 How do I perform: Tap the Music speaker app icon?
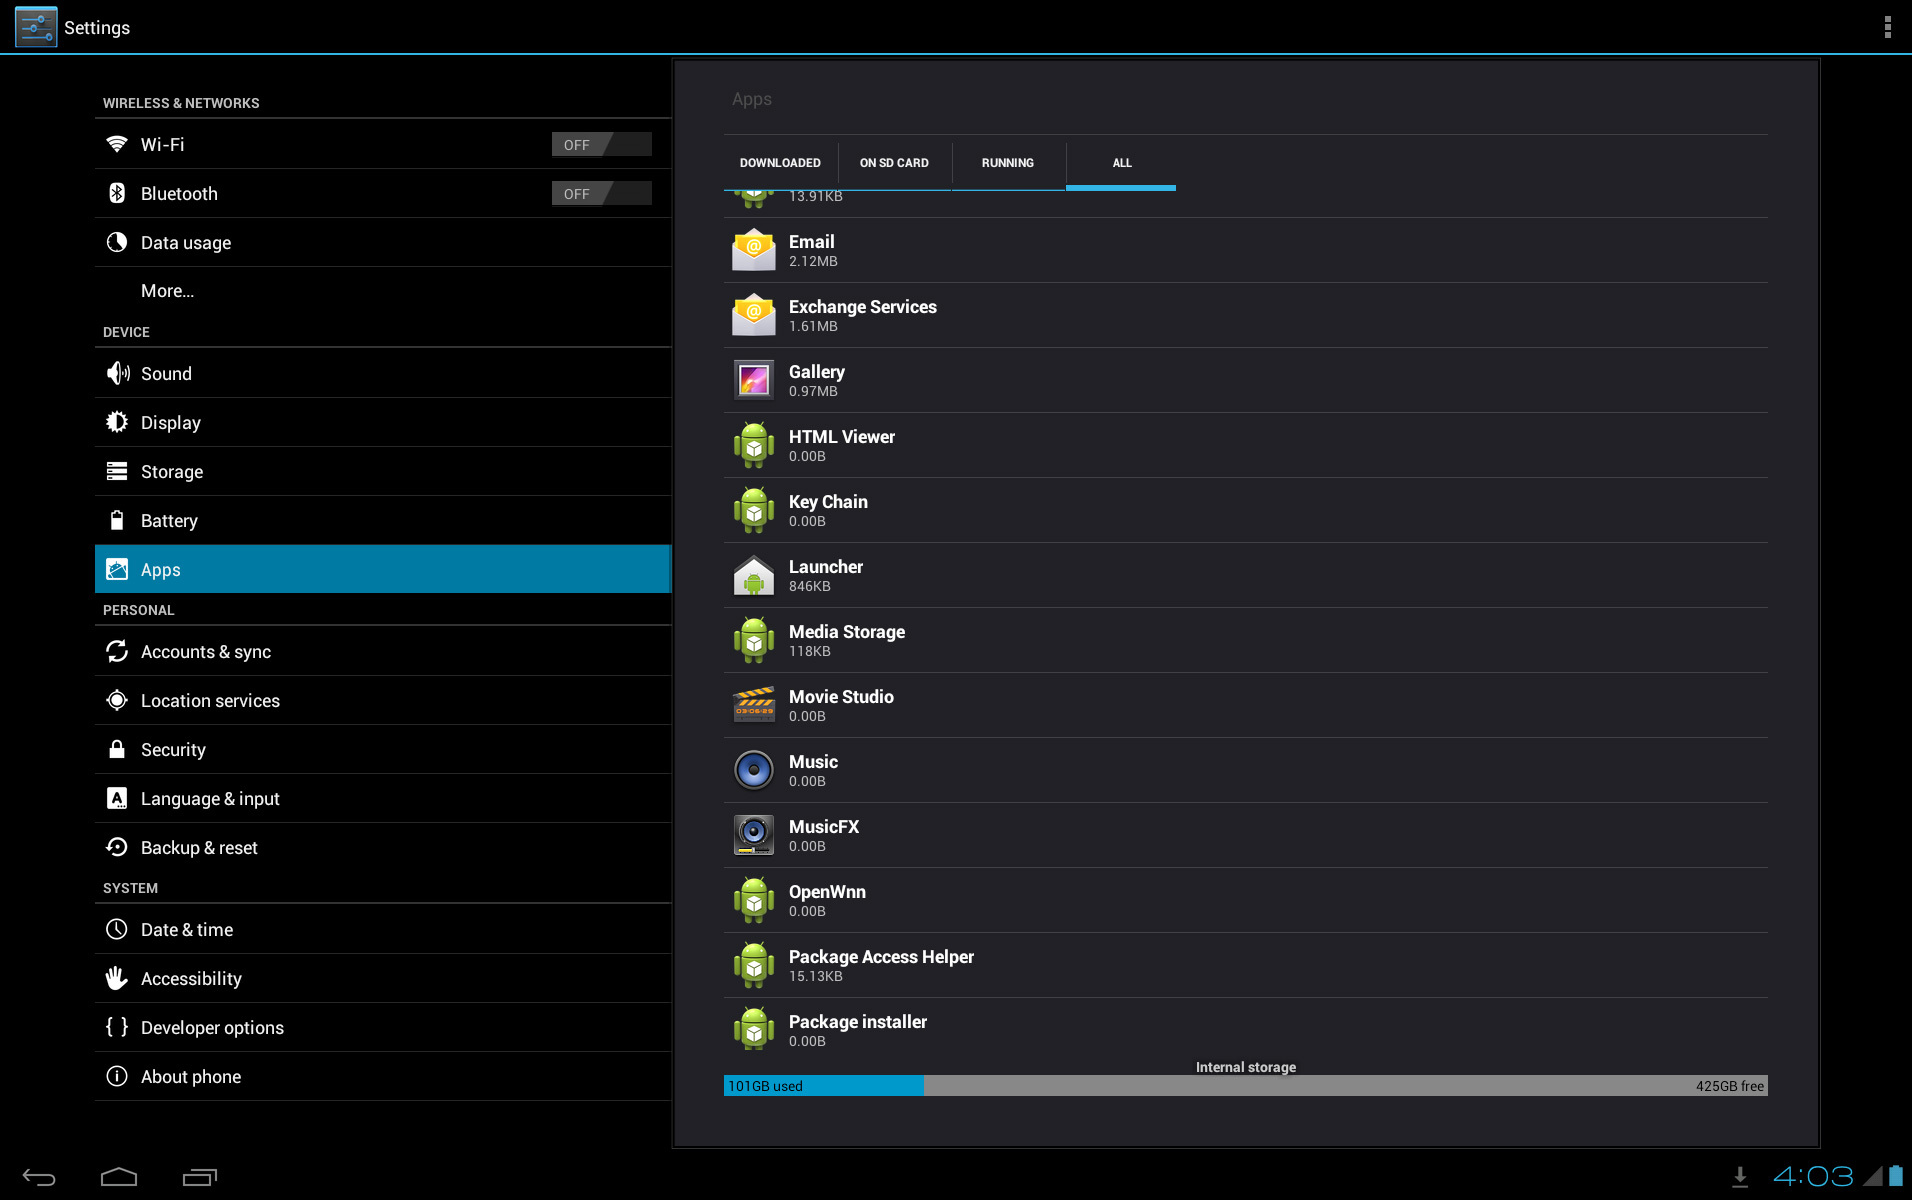point(754,770)
